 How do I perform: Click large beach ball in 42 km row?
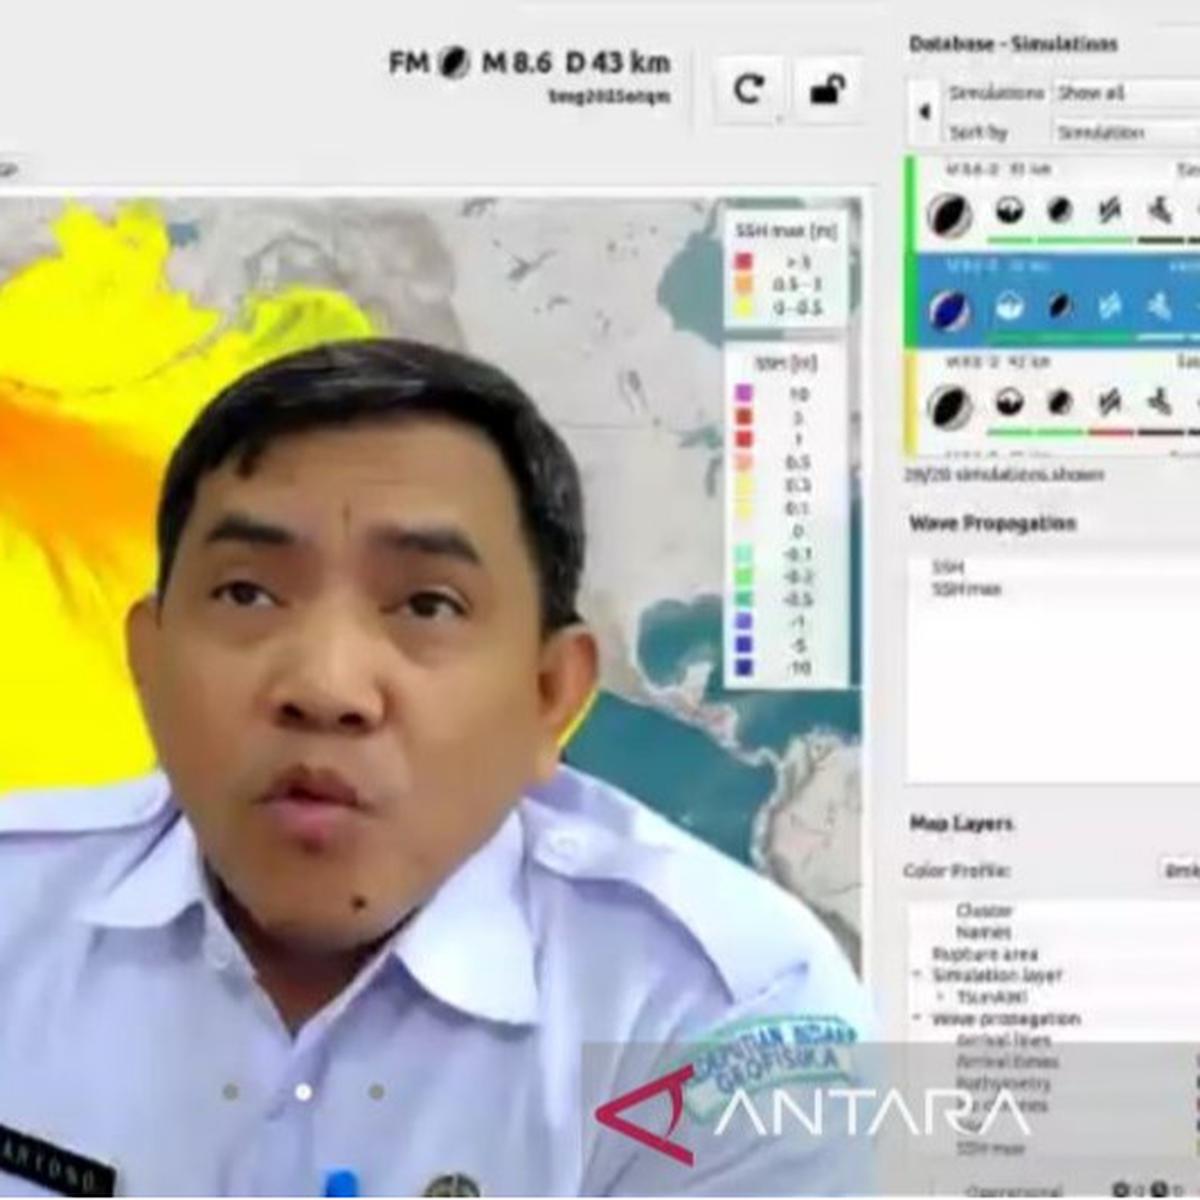coord(949,407)
